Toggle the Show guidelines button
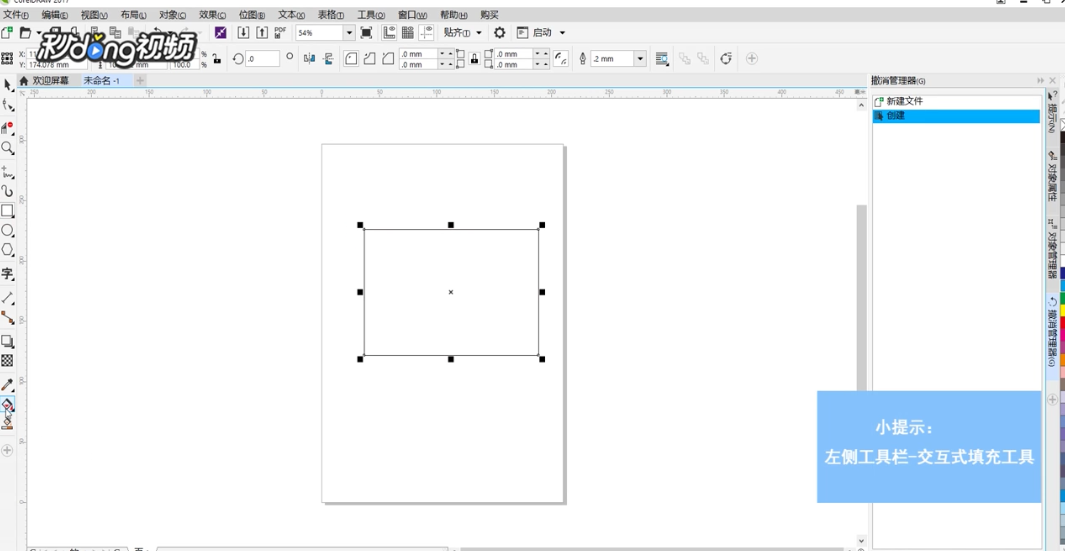1065x551 pixels. point(426,33)
